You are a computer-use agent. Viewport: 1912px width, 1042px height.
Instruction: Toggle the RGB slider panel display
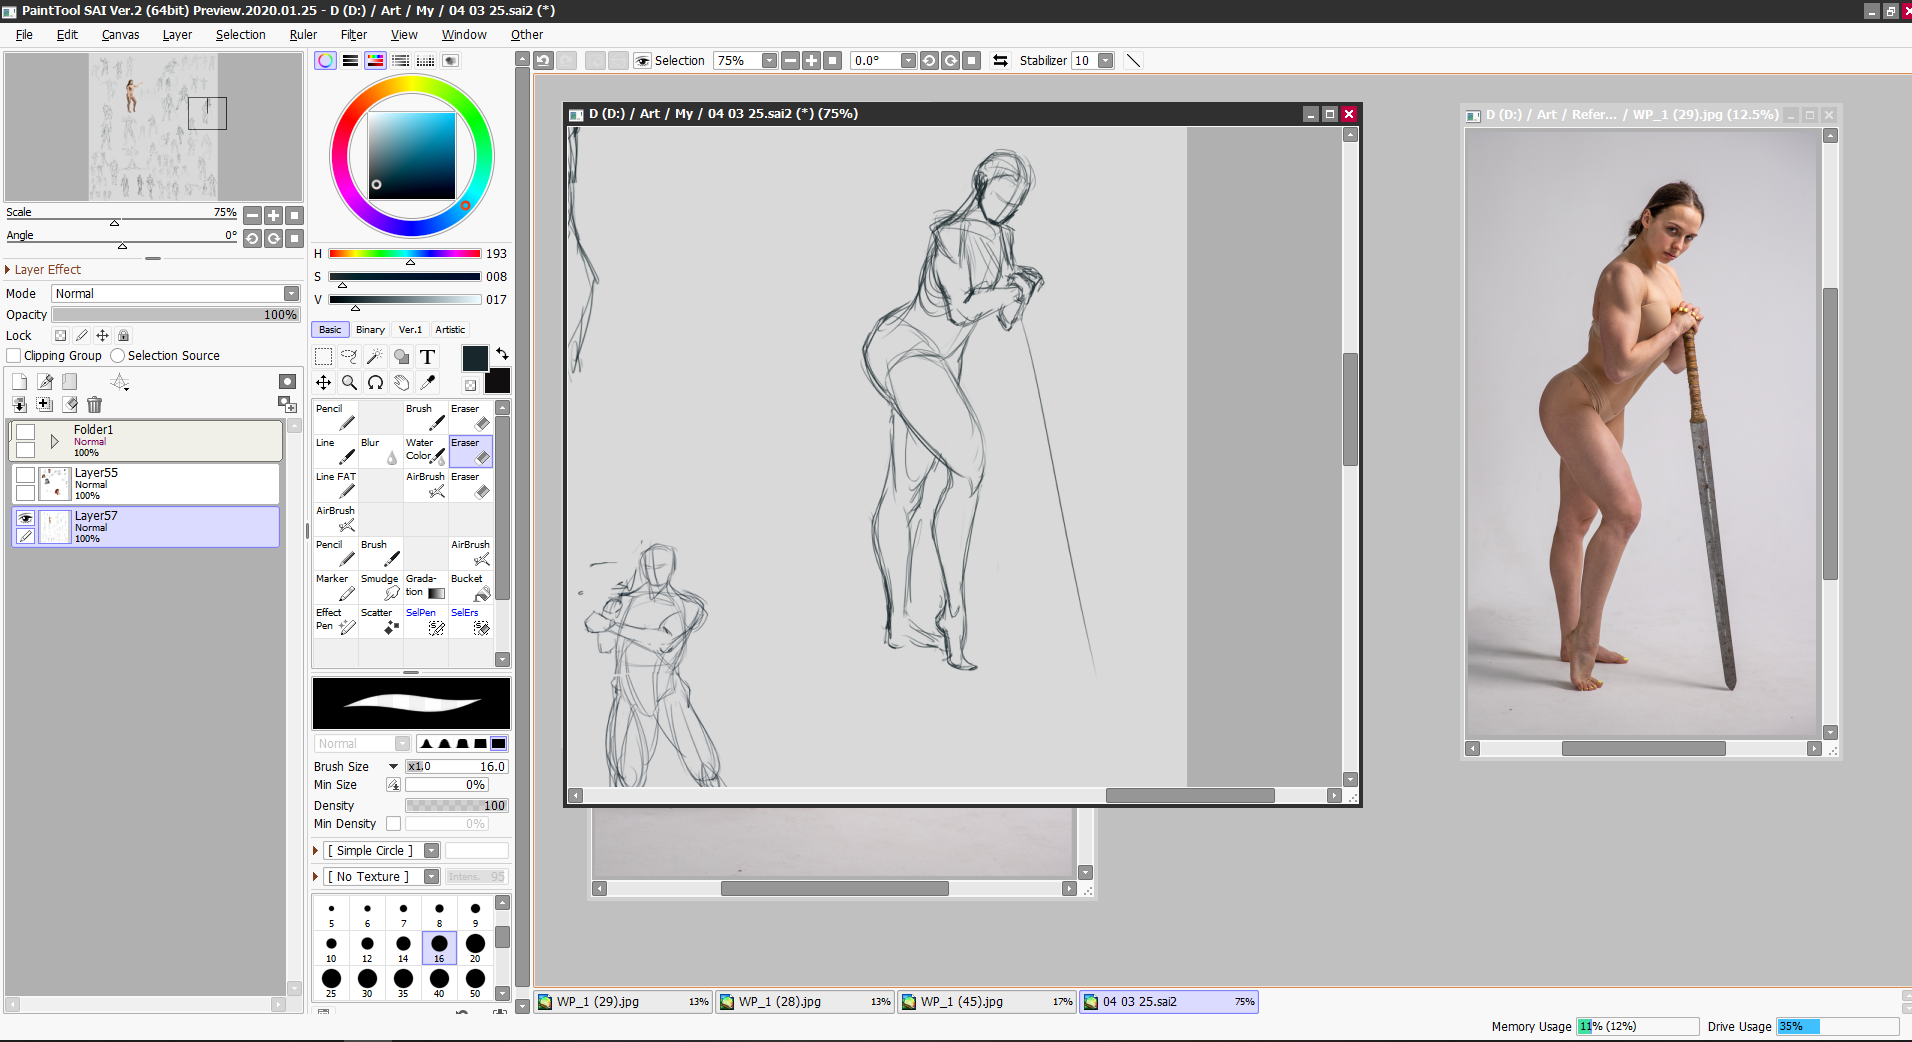[x=350, y=61]
